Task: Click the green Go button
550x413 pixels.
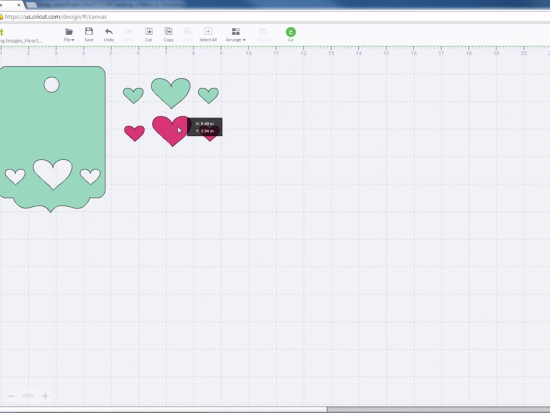Action: tap(290, 34)
